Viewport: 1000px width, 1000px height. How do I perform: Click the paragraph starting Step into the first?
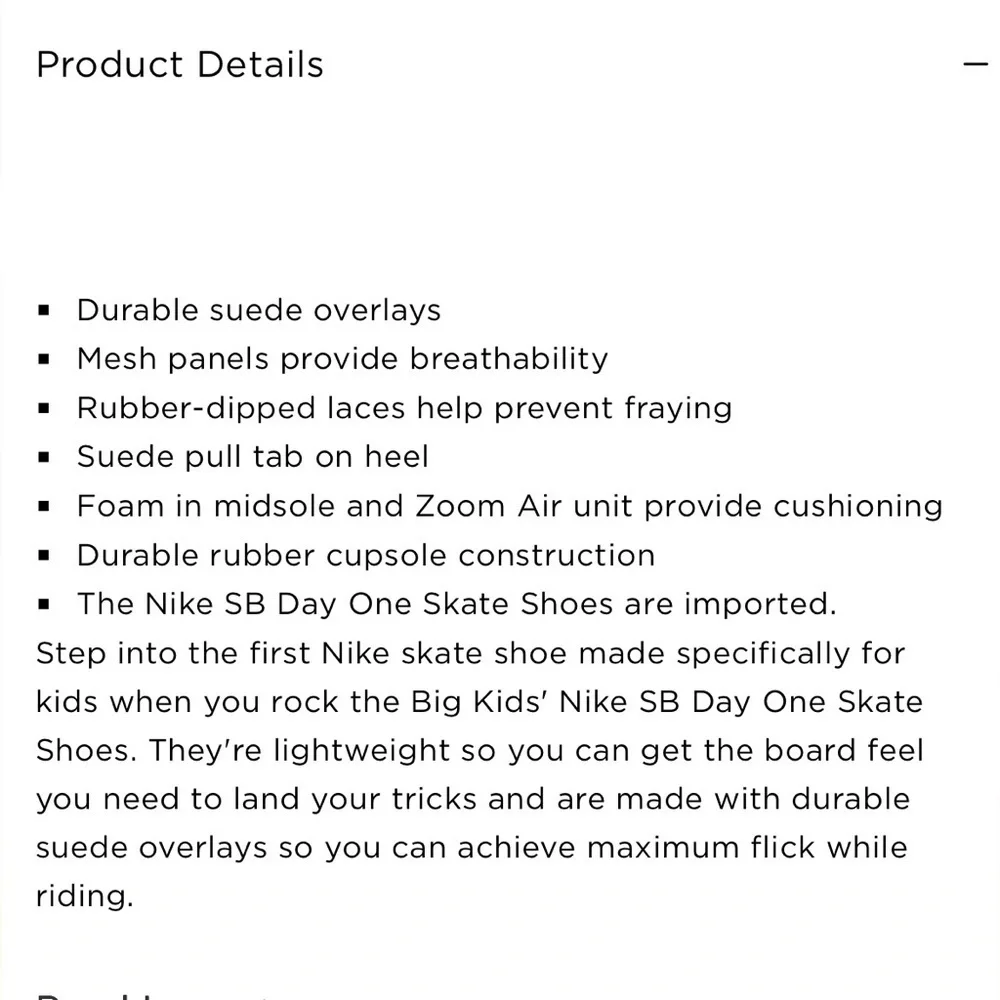tap(480, 775)
